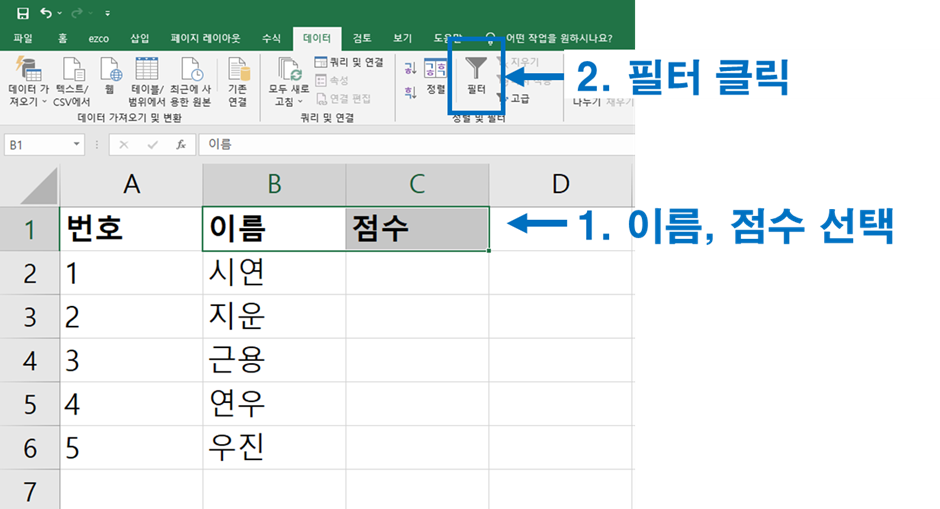Image resolution: width=940 pixels, height=509 pixels.
Task: Click the sort ascending icon
Action: click(x=410, y=68)
